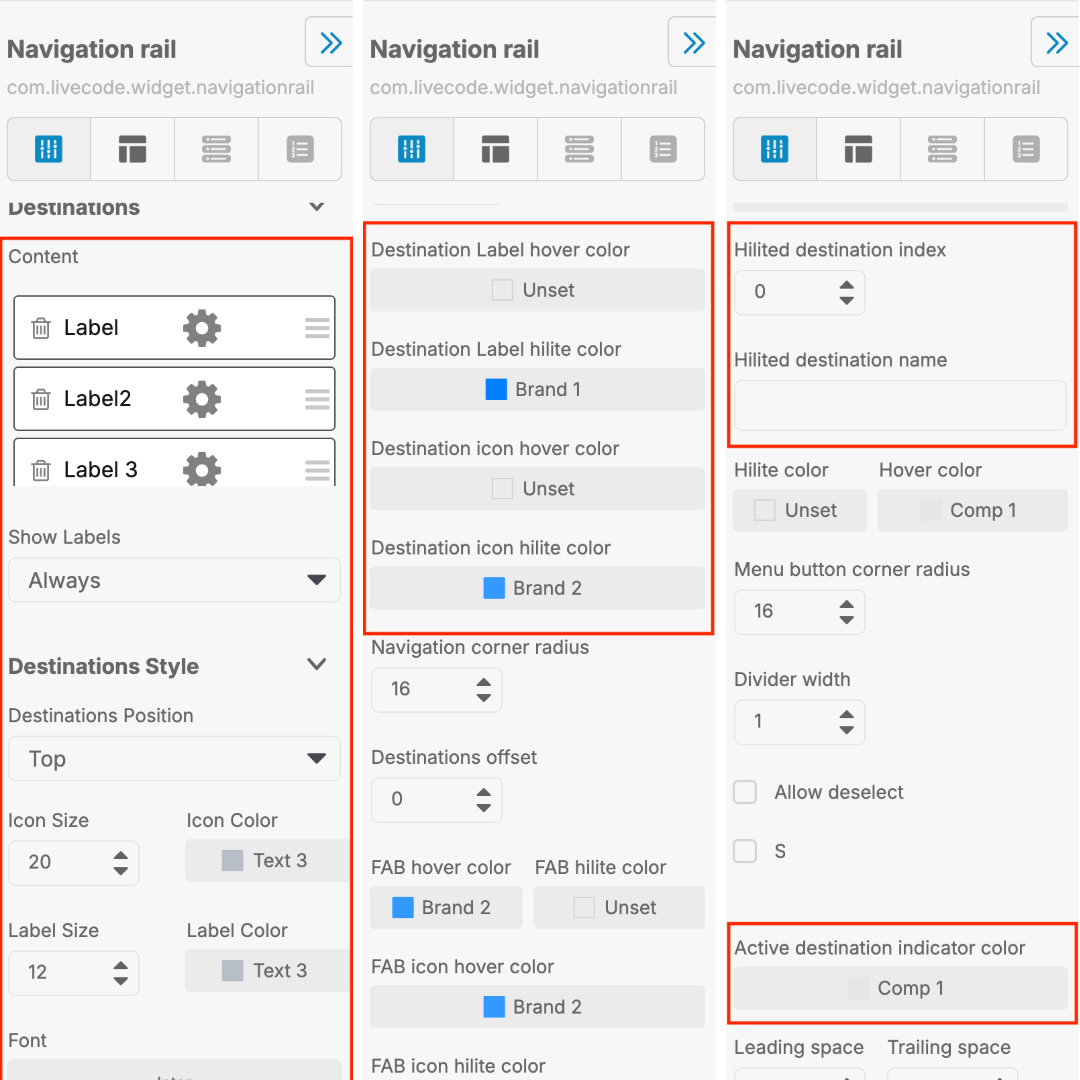Click the reorder handle on Label2 row

point(317,399)
